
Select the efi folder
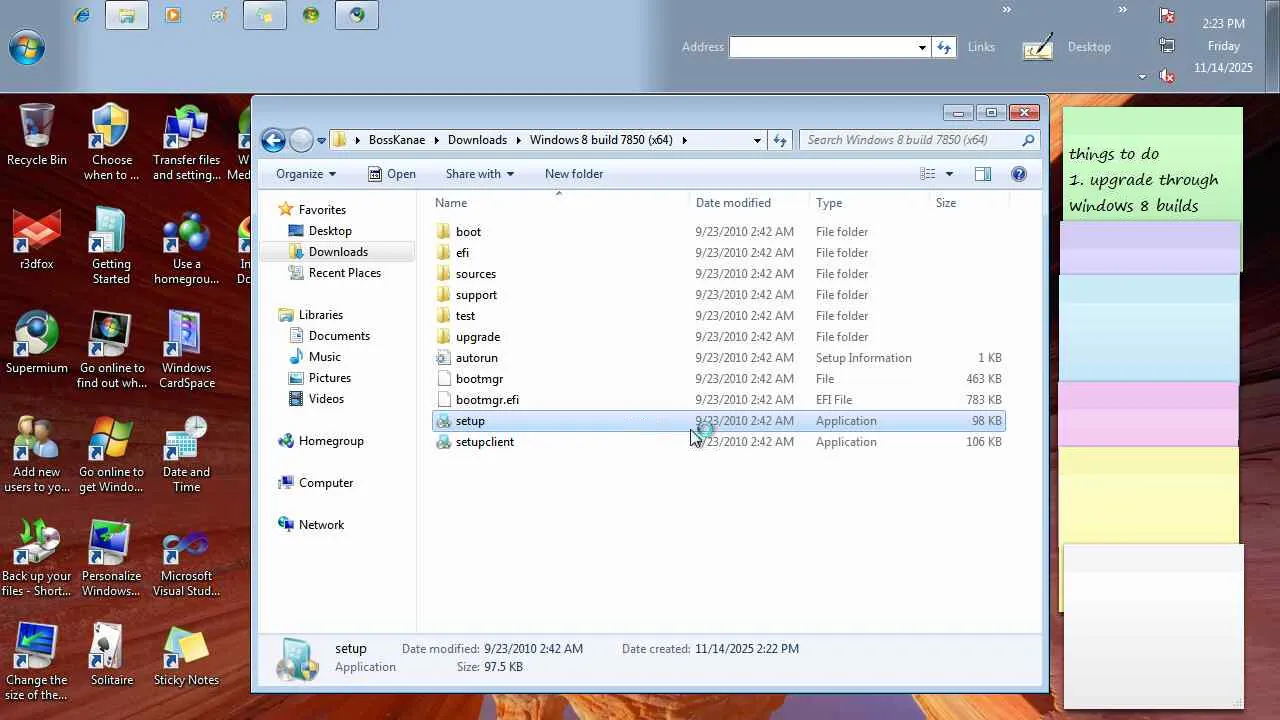718,253
